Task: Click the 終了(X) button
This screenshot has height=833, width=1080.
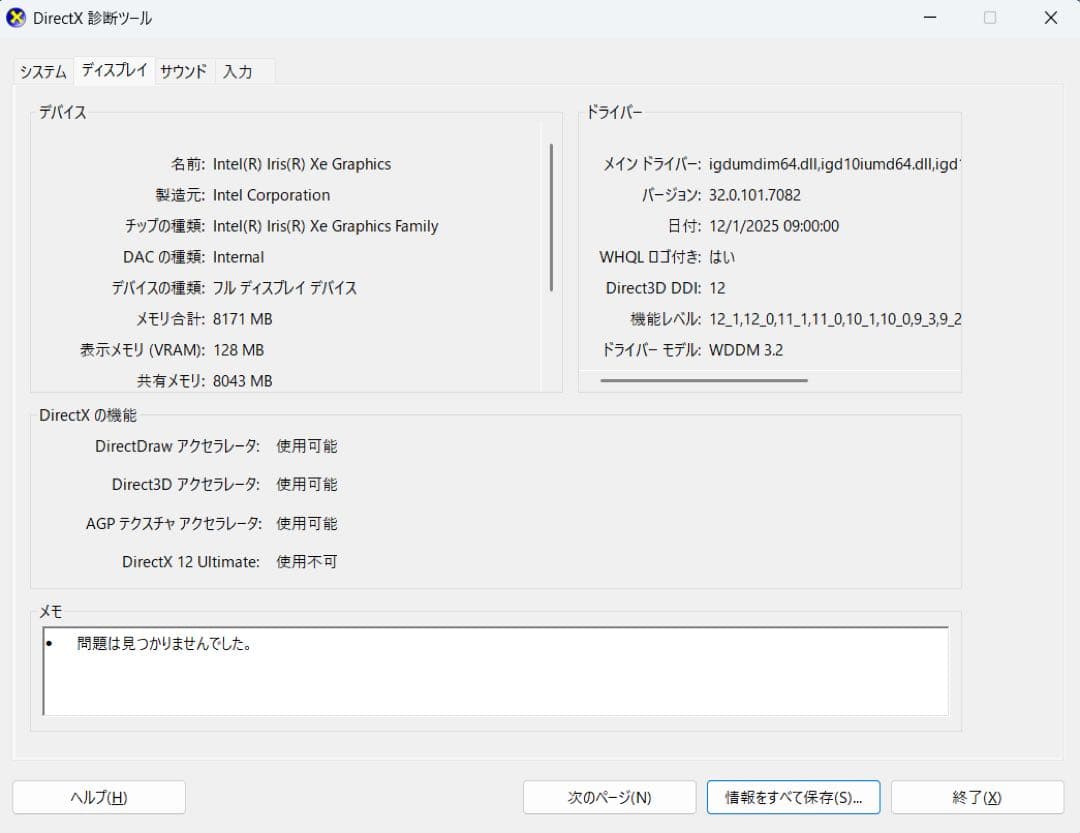Action: point(977,797)
